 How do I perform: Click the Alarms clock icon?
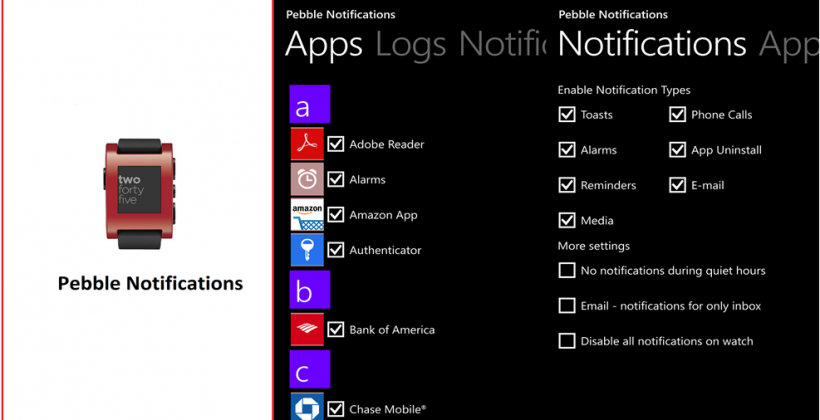(x=307, y=180)
